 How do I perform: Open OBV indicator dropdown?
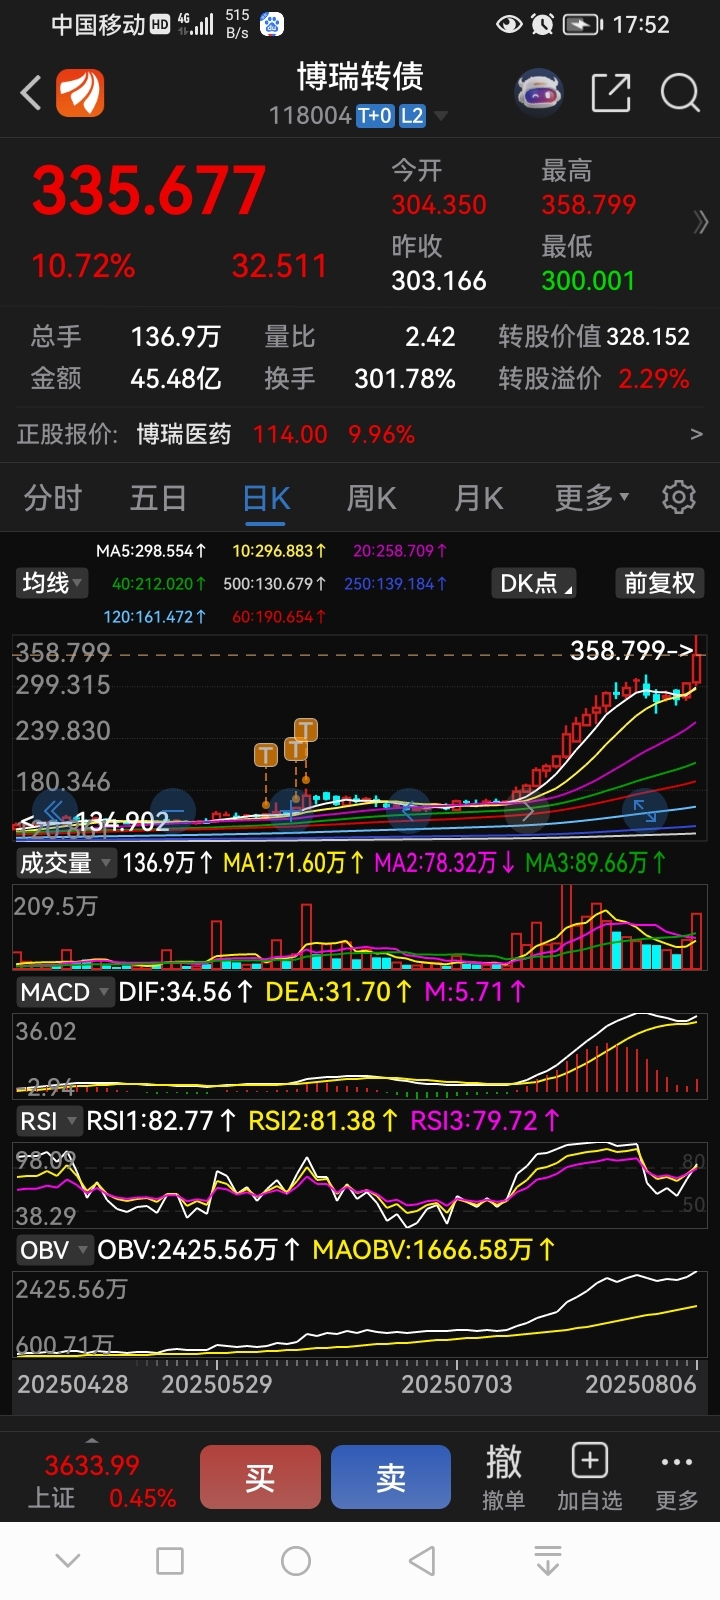(x=54, y=1250)
